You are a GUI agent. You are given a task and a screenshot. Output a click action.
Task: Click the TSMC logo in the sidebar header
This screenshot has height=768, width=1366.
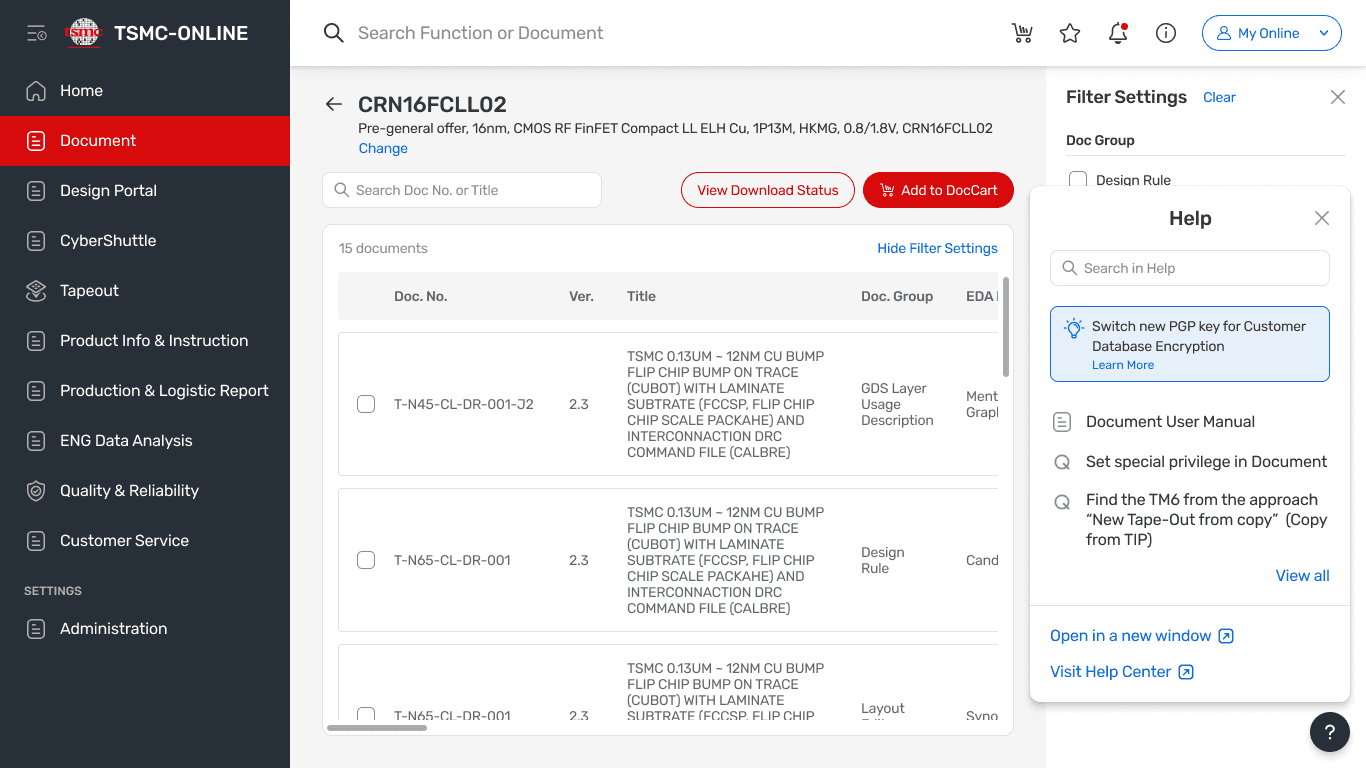pos(84,33)
